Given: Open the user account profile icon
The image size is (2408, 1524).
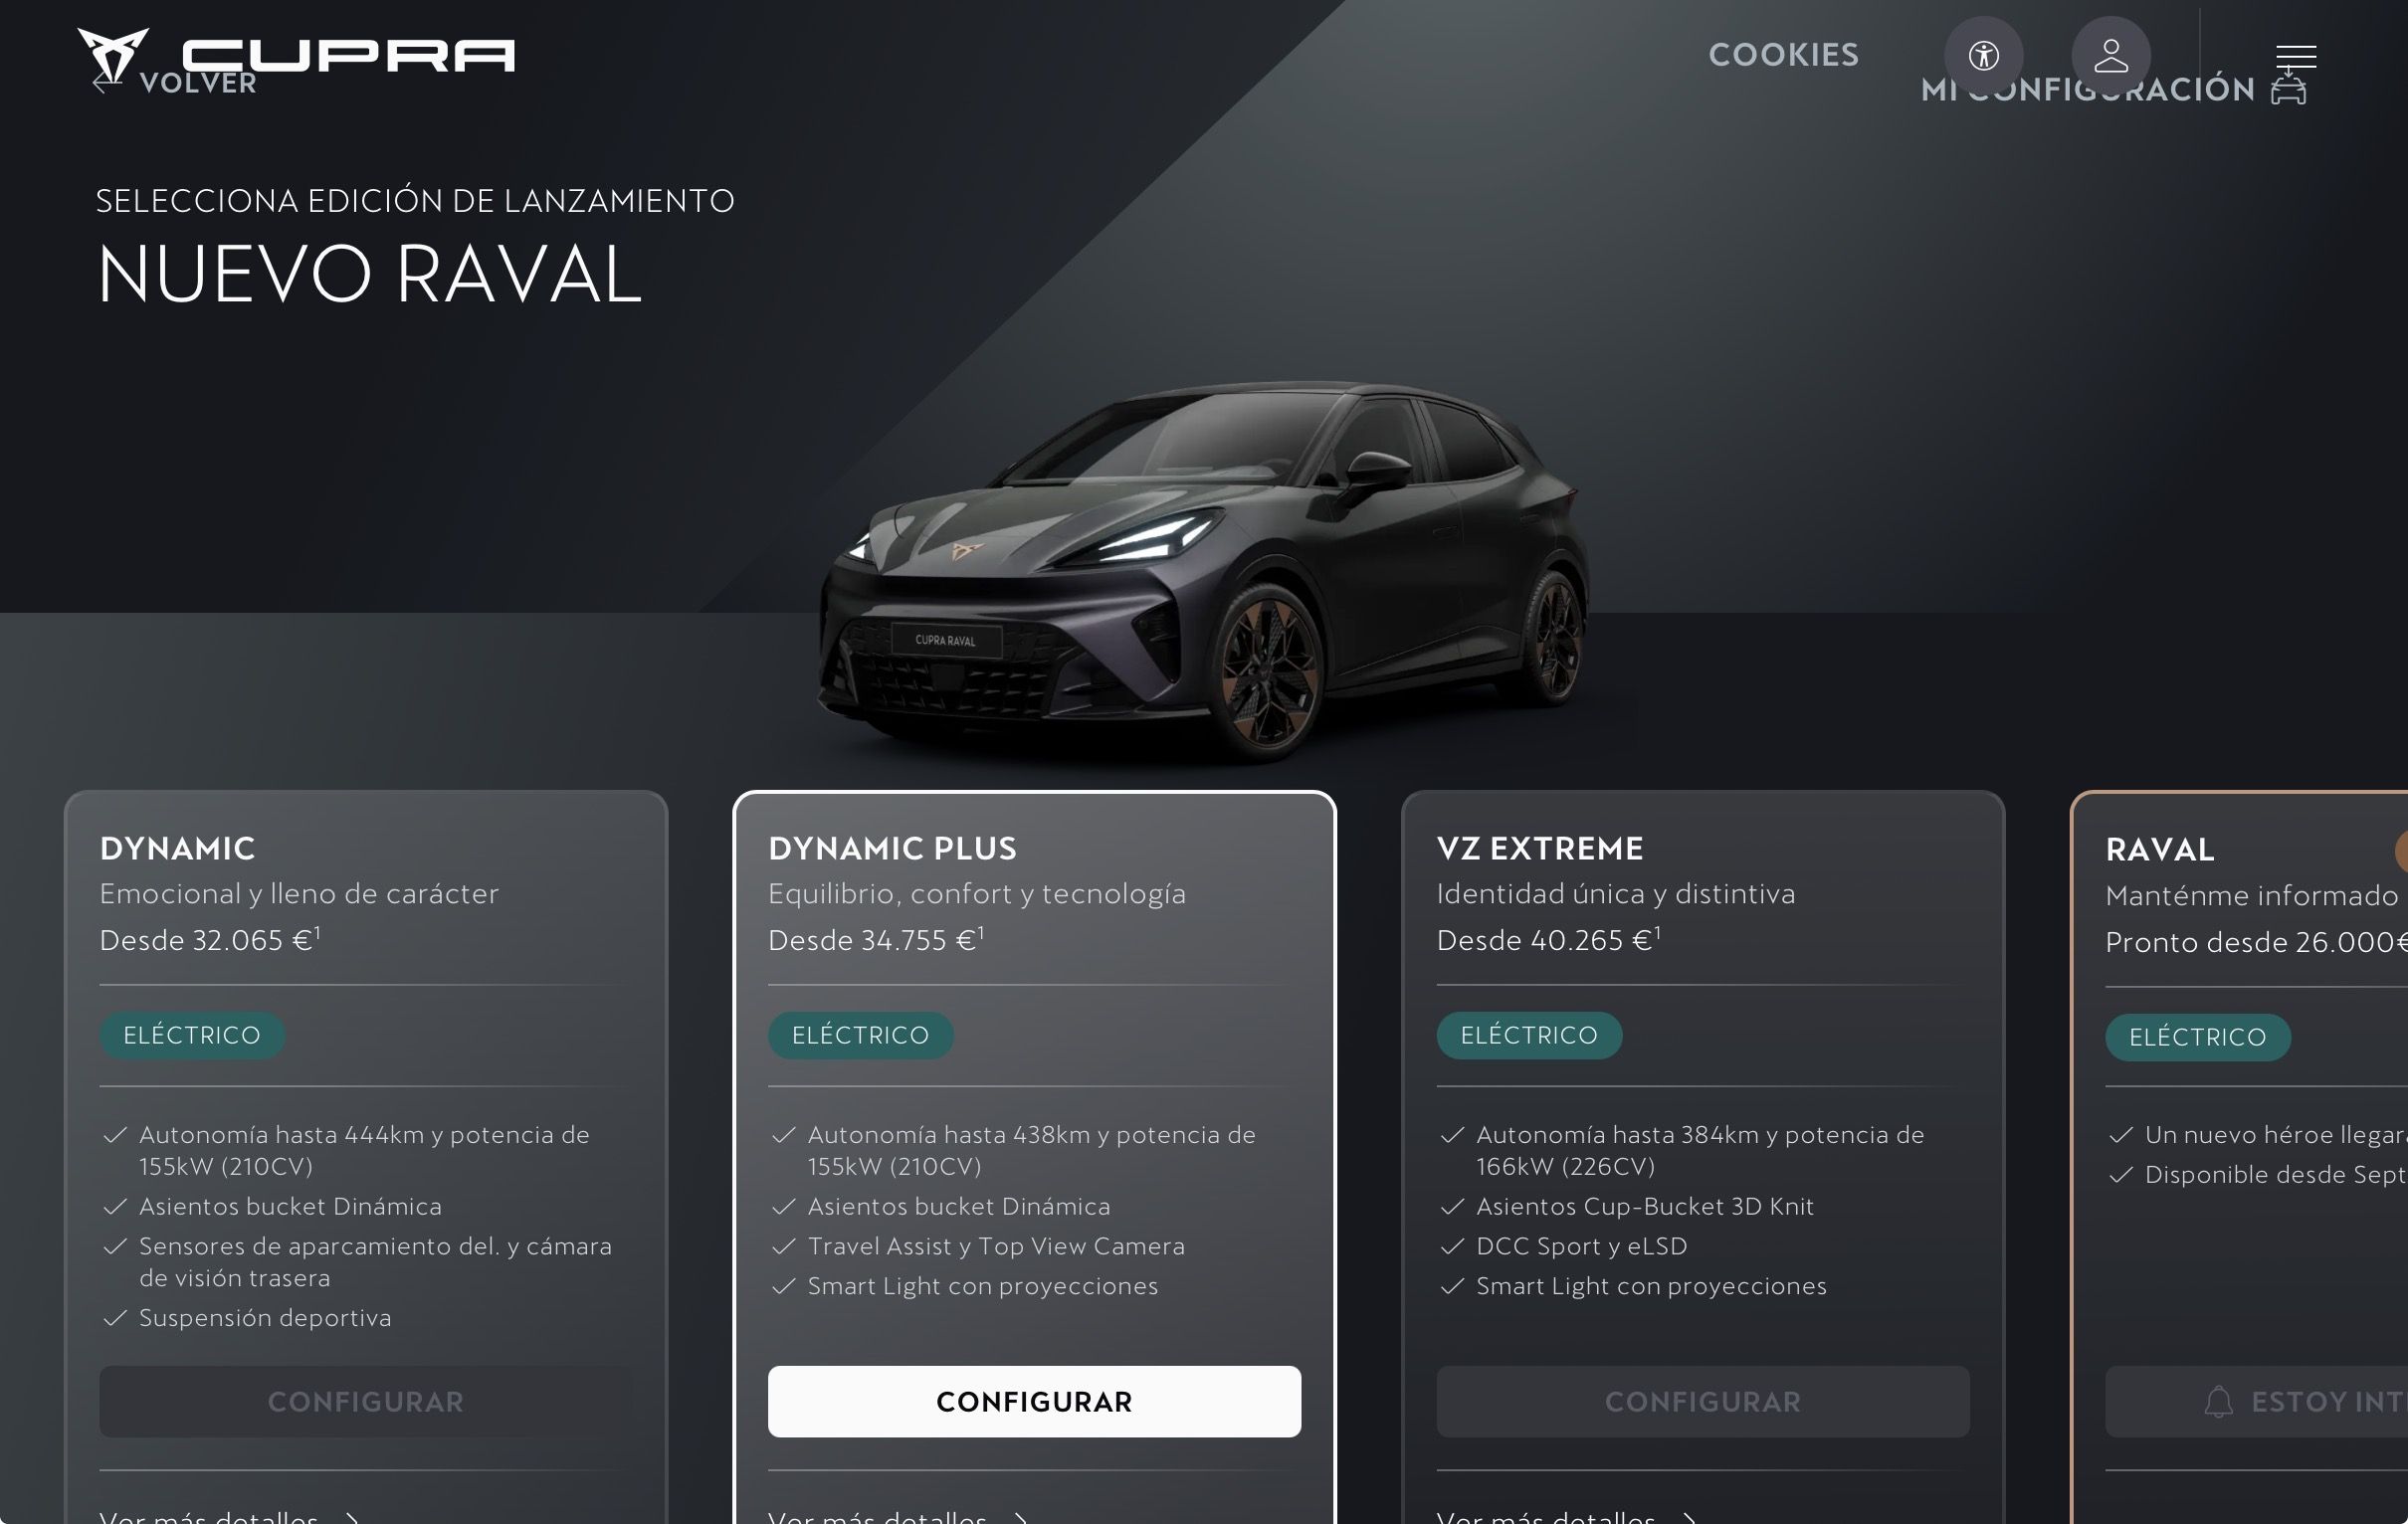Looking at the screenshot, I should pos(2111,55).
